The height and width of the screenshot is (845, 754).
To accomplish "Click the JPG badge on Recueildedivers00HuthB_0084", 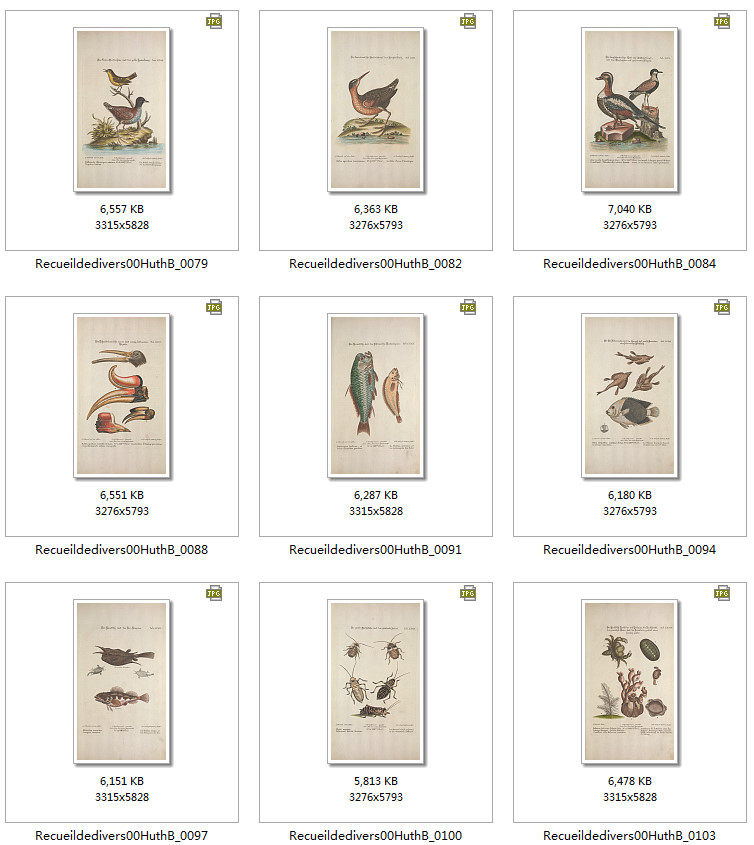I will pyautogui.click(x=722, y=22).
